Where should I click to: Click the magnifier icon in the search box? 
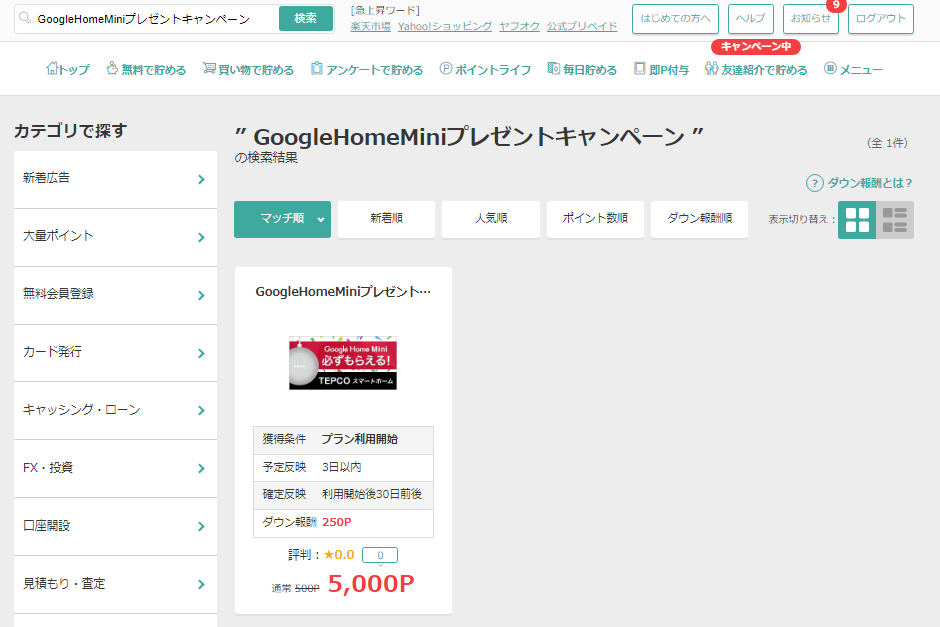[25, 18]
